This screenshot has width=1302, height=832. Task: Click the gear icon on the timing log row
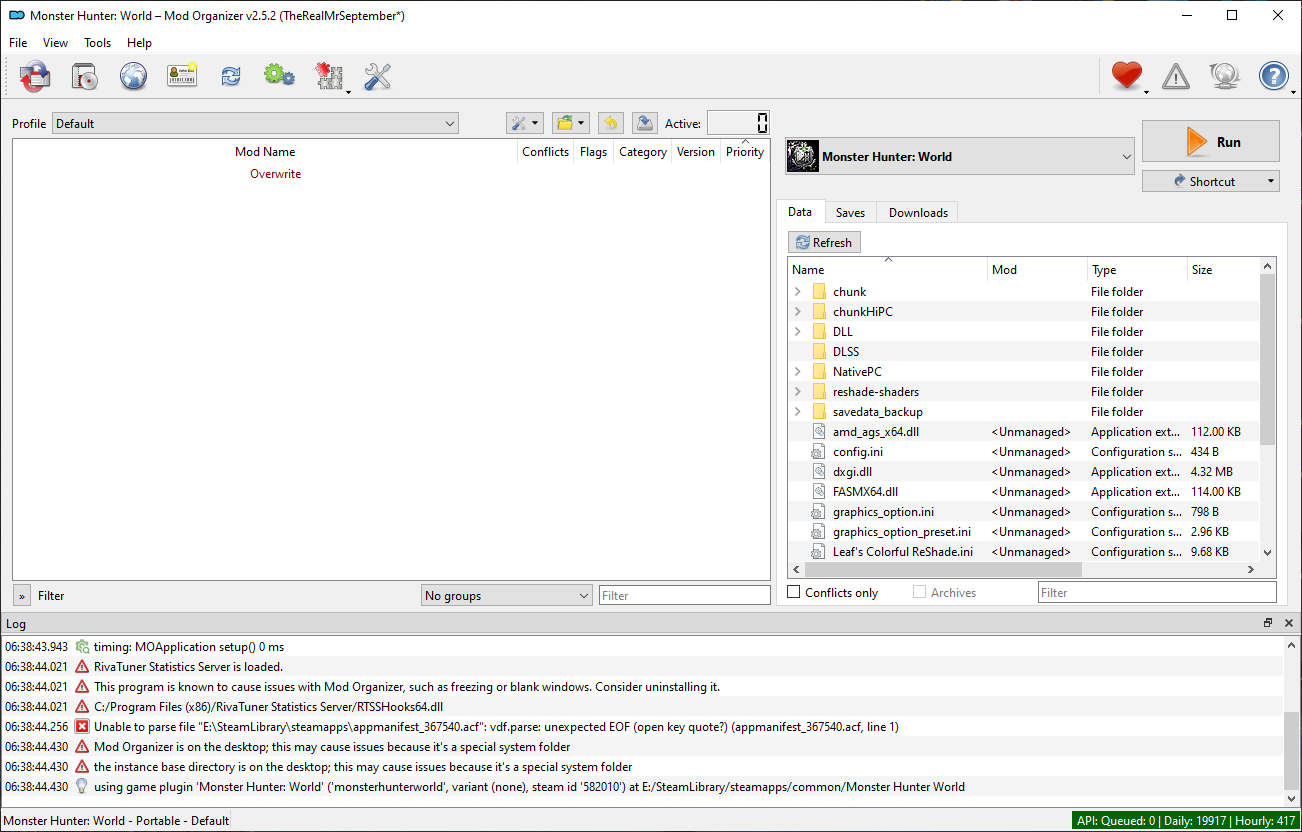click(82, 647)
